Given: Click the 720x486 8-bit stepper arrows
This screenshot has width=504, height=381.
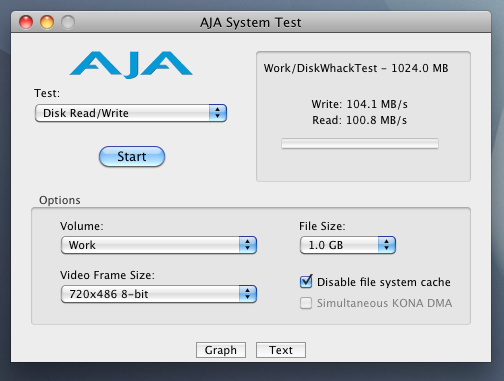Looking at the screenshot, I should pos(248,294).
